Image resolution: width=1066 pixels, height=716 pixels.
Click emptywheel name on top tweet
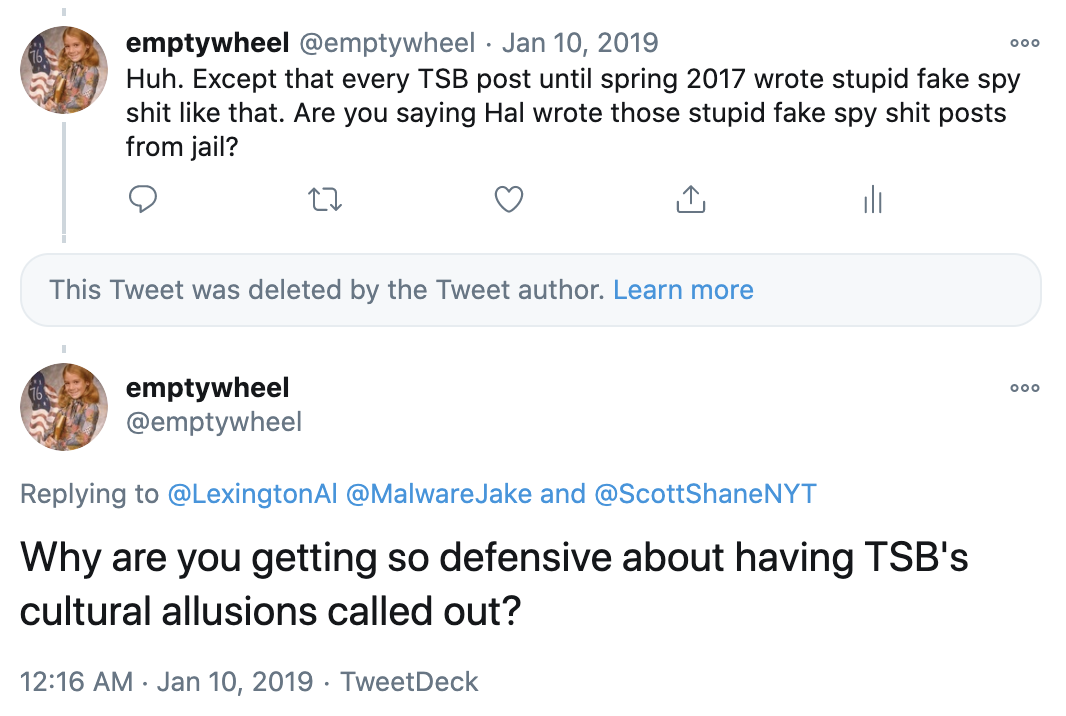point(207,43)
